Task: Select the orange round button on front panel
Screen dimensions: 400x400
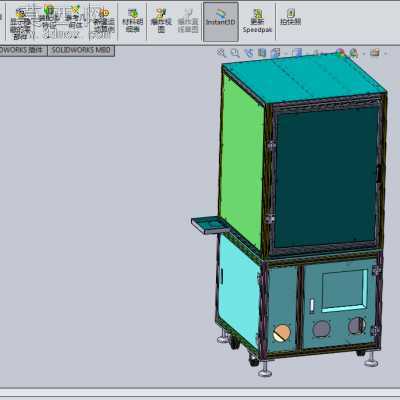Action: [x=282, y=333]
